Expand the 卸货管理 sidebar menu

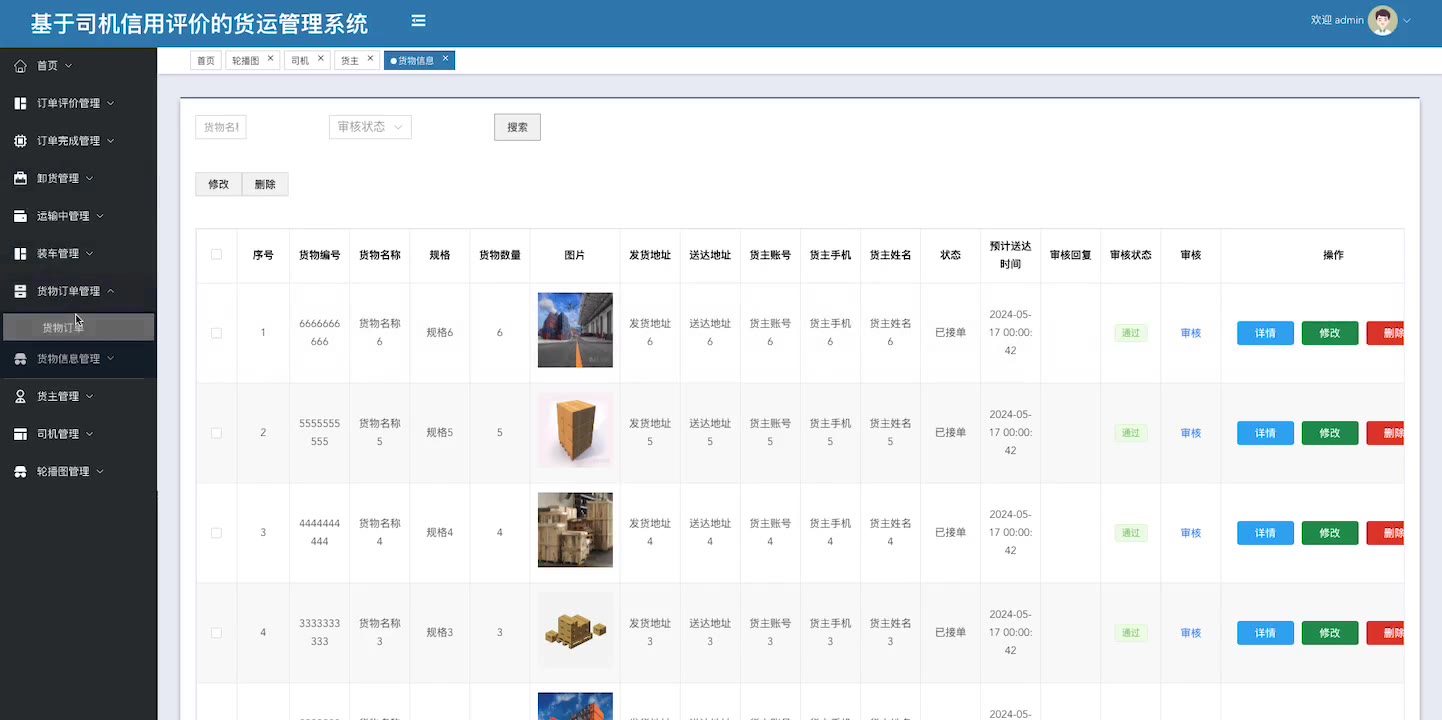[89, 178]
